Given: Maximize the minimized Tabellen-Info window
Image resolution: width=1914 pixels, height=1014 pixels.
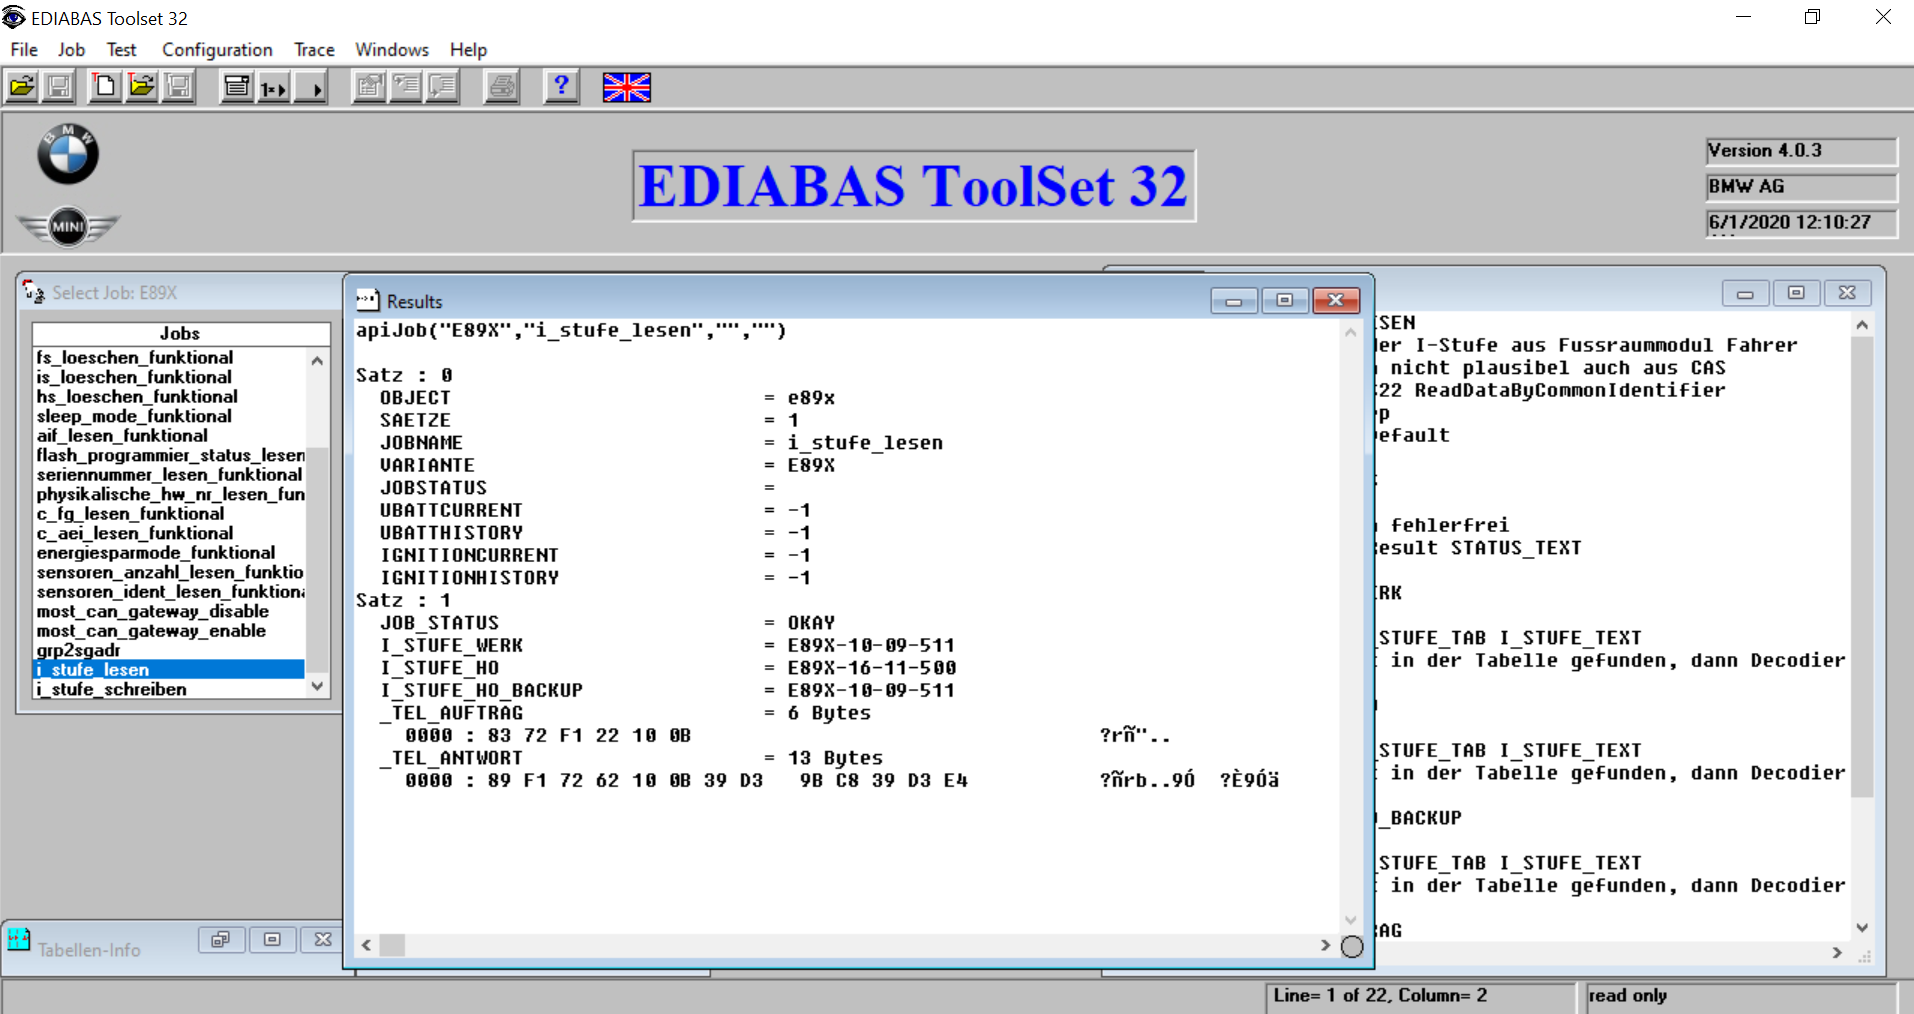Looking at the screenshot, I should (x=272, y=939).
